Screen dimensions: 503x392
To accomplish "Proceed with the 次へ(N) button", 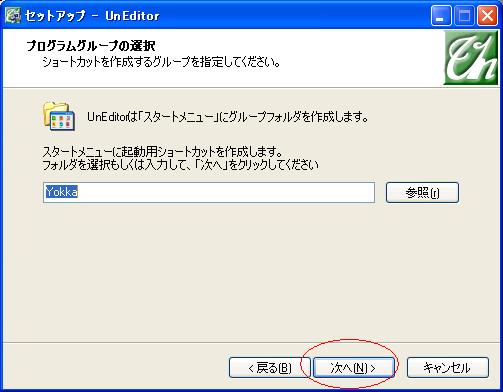I will click(353, 368).
